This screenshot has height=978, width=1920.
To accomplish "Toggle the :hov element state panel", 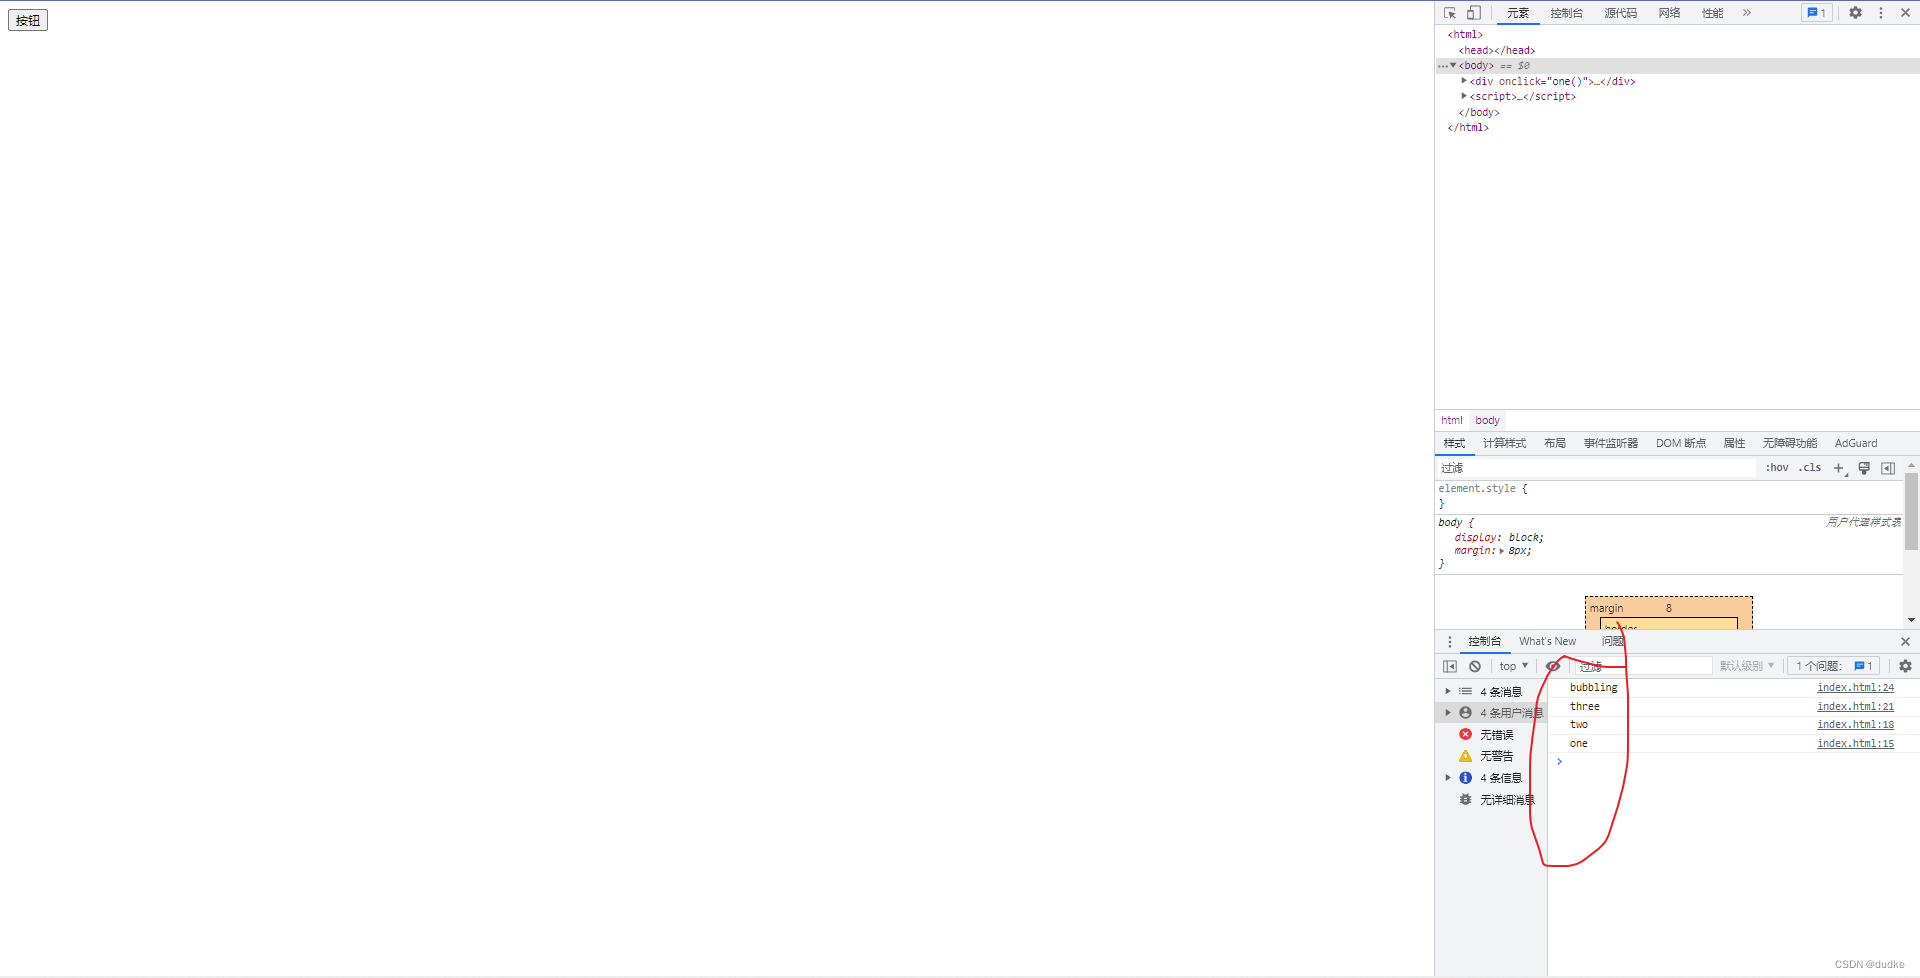I will [1777, 468].
